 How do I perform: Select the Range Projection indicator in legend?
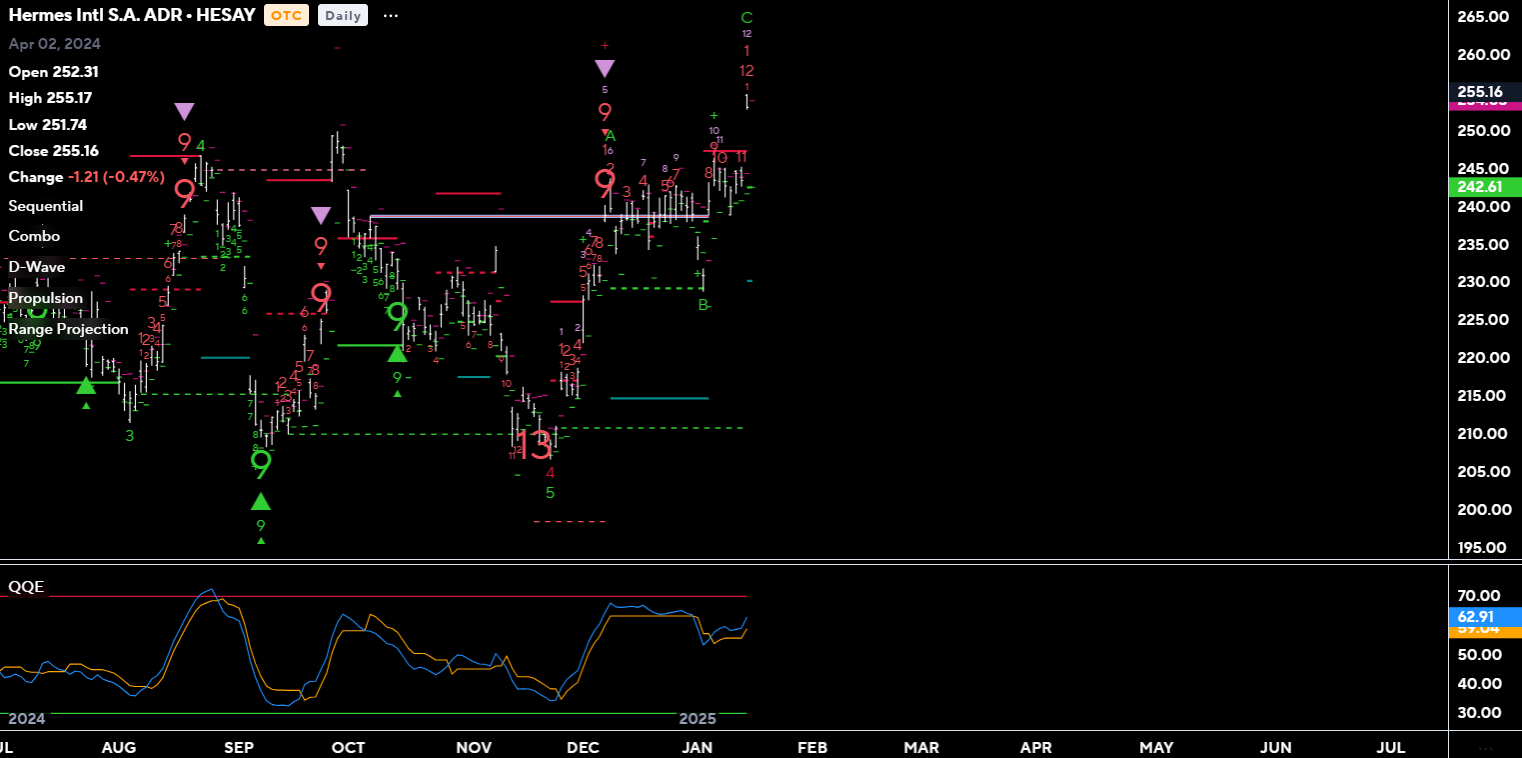point(69,329)
